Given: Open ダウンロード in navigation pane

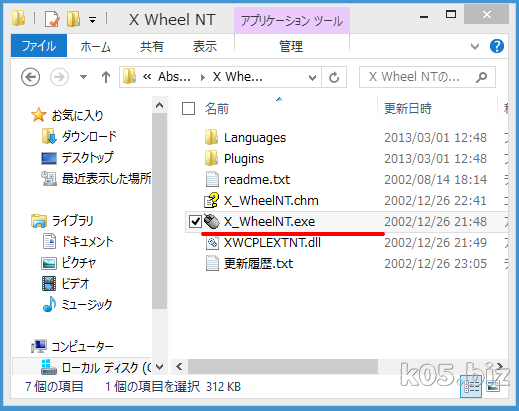Looking at the screenshot, I should (89, 136).
